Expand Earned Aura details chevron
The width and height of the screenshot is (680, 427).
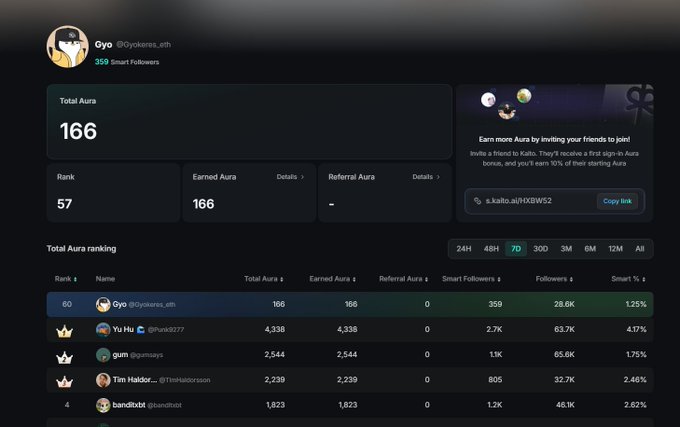click(x=302, y=177)
